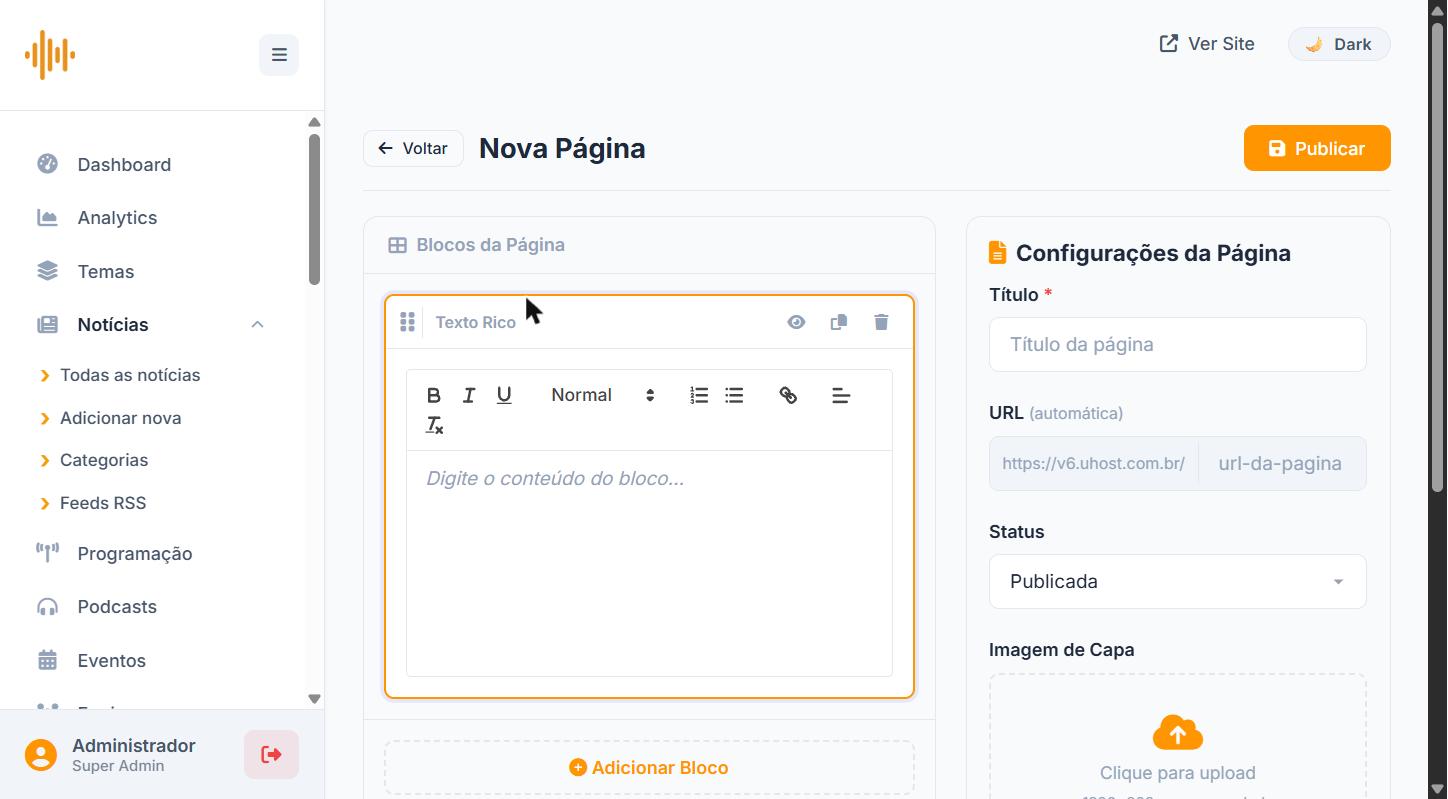Focus the Título da página field
The image size is (1448, 799).
(1178, 344)
